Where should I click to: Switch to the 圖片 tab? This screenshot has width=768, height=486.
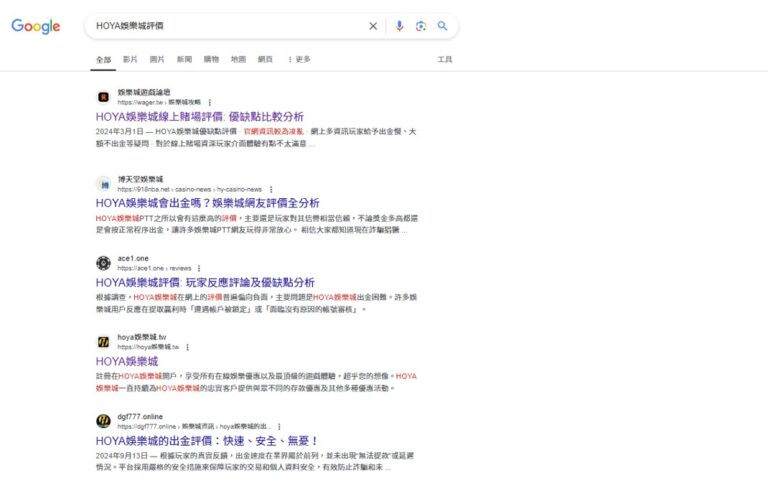coord(157,59)
